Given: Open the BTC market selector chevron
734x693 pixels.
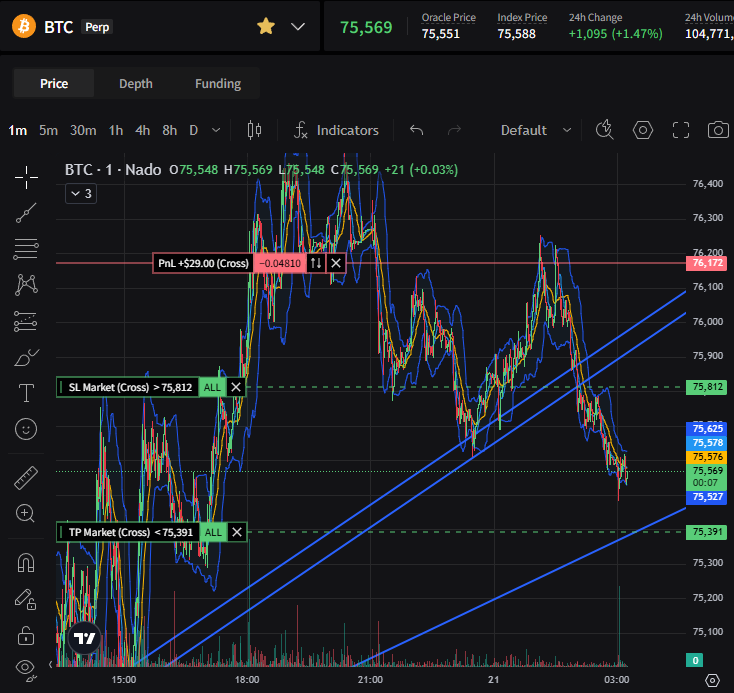Looking at the screenshot, I should tap(298, 27).
